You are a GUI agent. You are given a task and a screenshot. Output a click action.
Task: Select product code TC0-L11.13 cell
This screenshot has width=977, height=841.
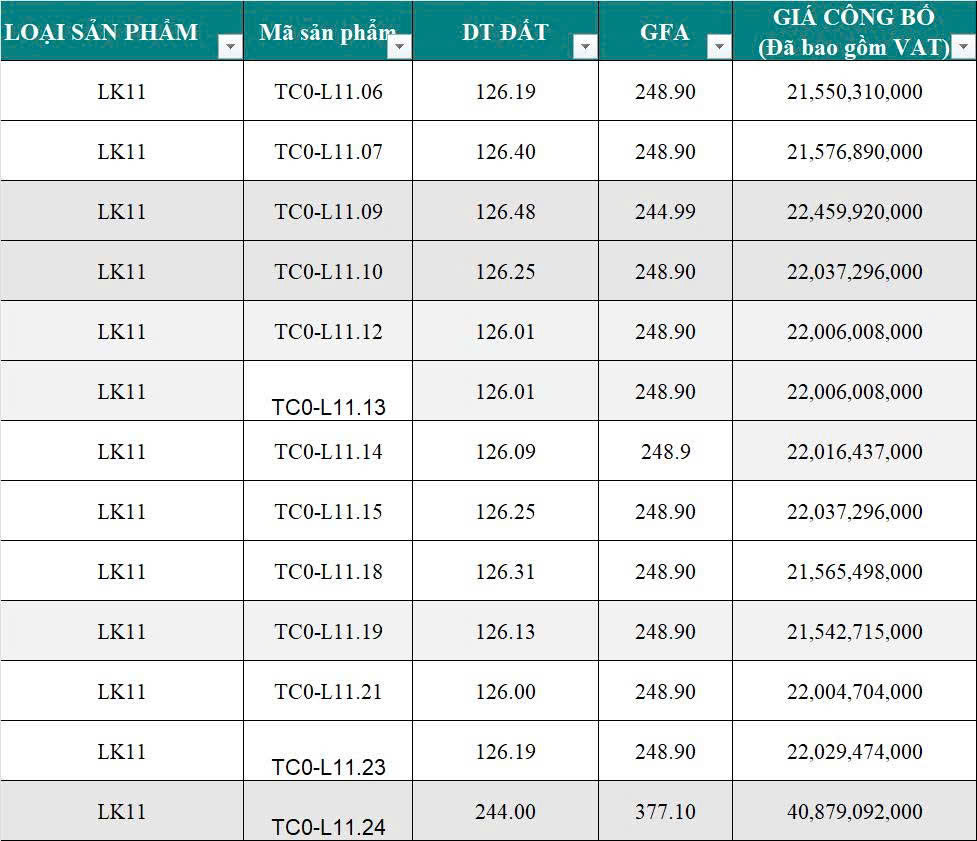coord(328,406)
